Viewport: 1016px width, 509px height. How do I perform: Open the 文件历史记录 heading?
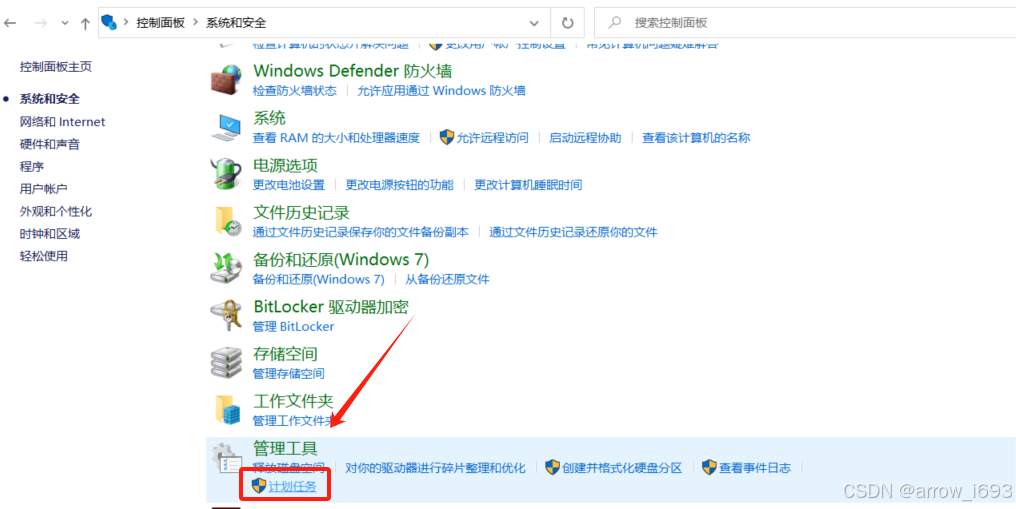(301, 212)
